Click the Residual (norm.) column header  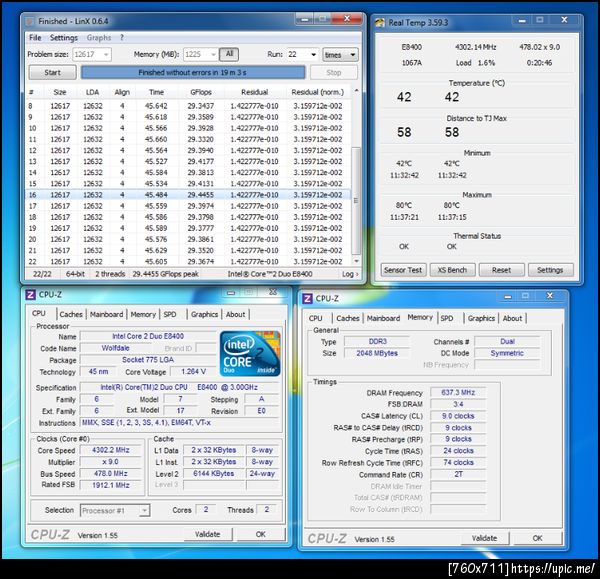(x=318, y=92)
